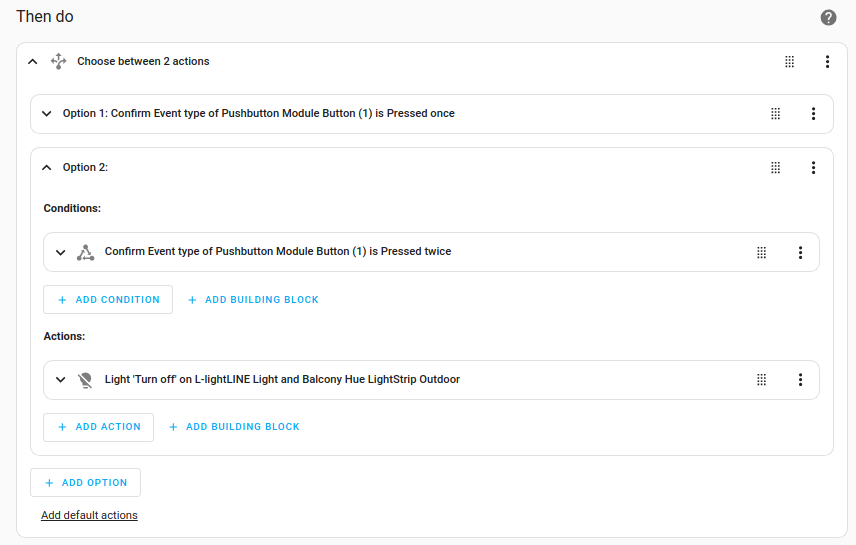Open three-dot menu for Choose between 2 actions
856x545 pixels.
coord(827,62)
